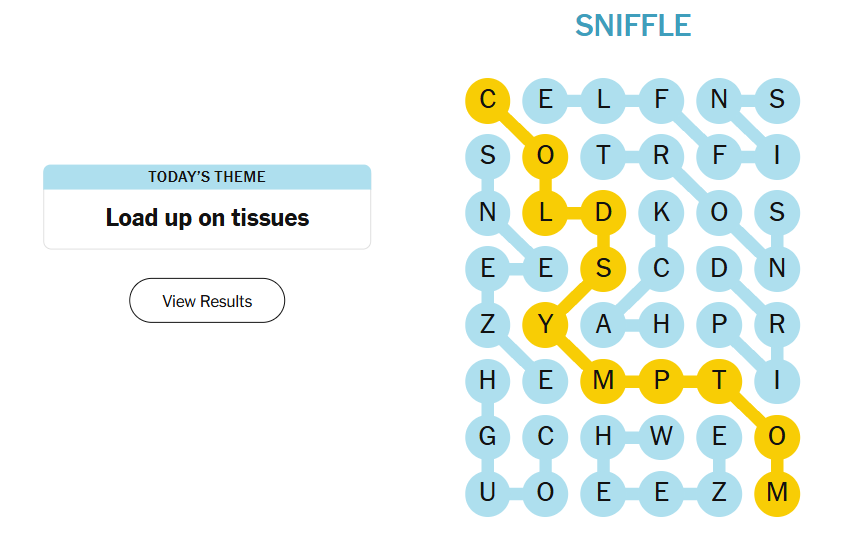Tap the letter U tile
The height and width of the screenshot is (560, 861).
[488, 493]
